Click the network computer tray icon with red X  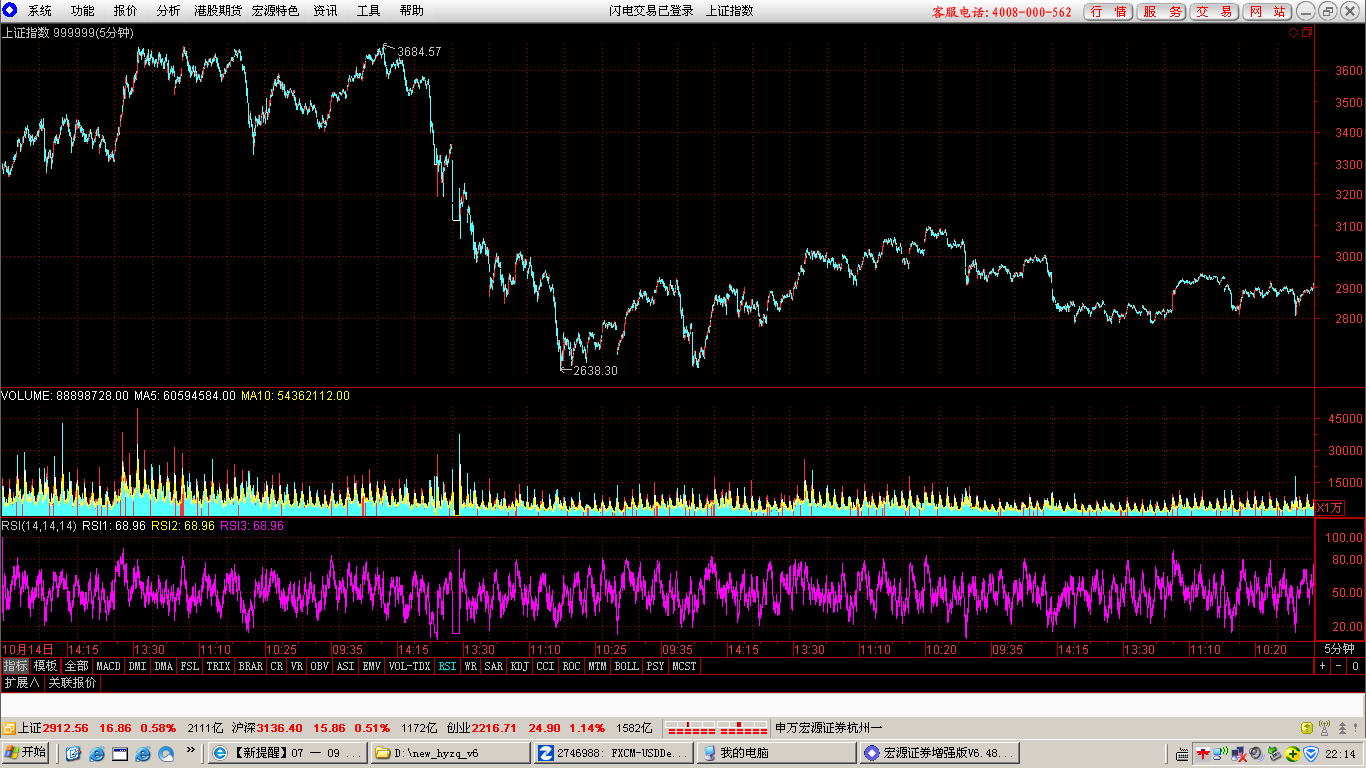pos(1239,753)
